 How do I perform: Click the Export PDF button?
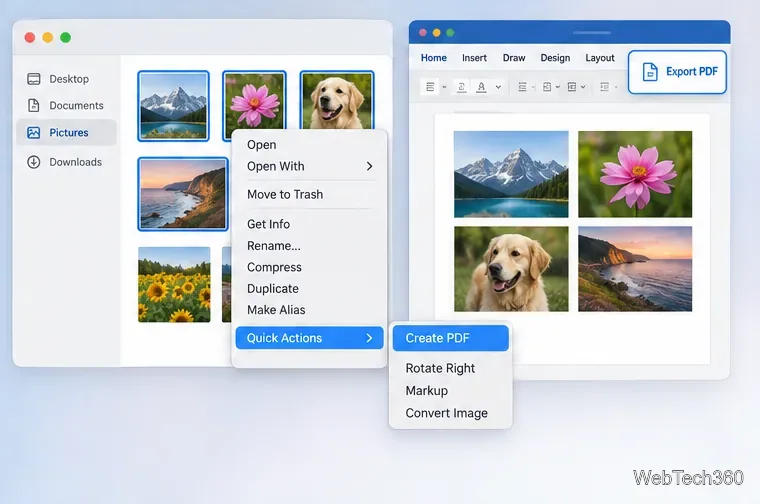[x=677, y=72]
